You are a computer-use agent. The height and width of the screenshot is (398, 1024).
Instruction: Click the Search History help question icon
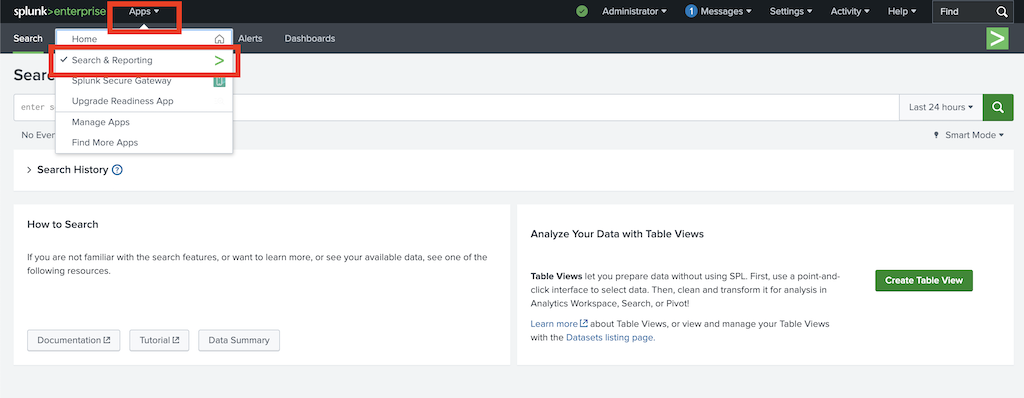[117, 170]
